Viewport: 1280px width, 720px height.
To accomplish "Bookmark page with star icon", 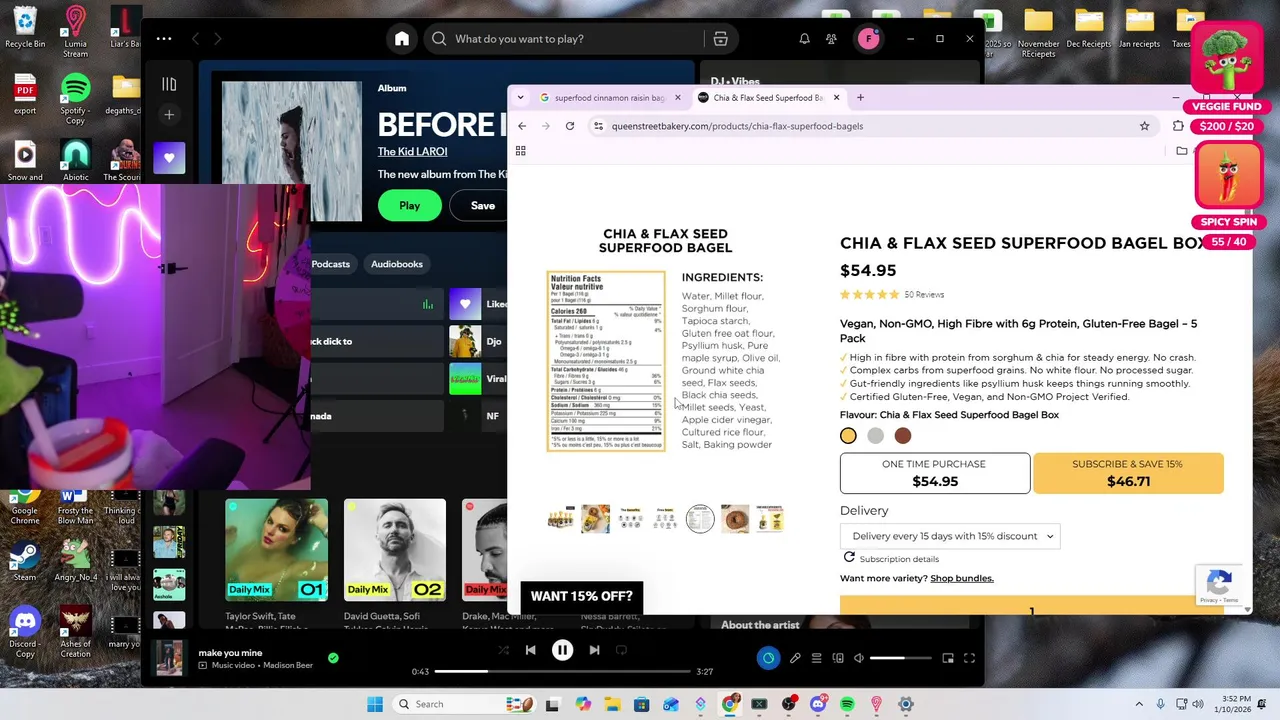I will (1144, 126).
